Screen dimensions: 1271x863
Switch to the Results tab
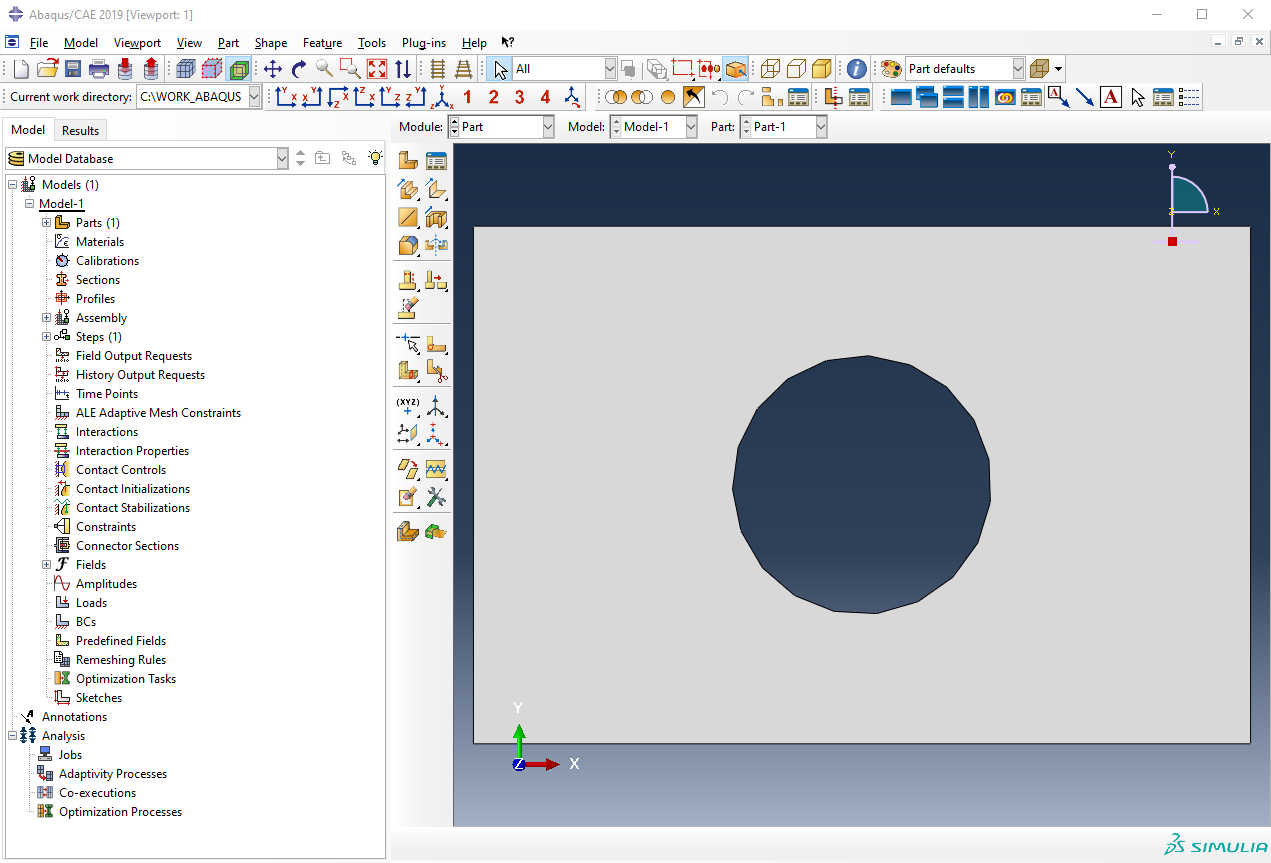pyautogui.click(x=80, y=130)
